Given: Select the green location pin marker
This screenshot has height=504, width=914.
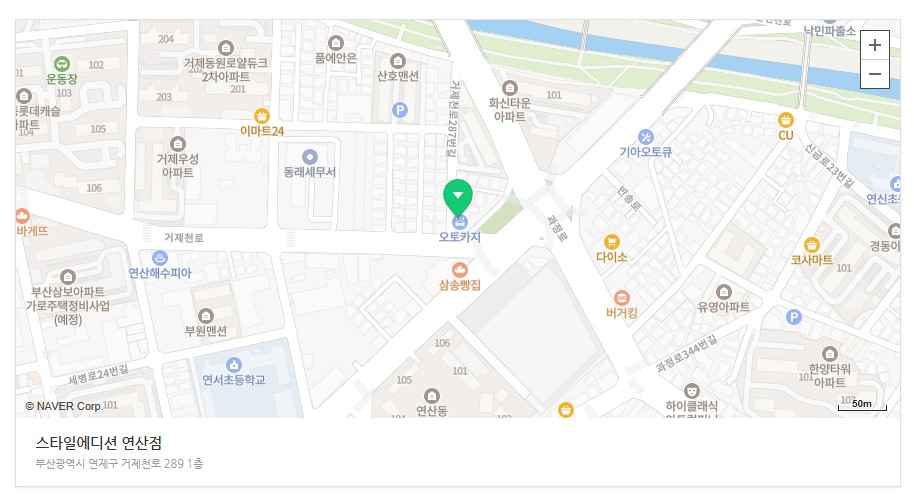Looking at the screenshot, I should point(458,198).
